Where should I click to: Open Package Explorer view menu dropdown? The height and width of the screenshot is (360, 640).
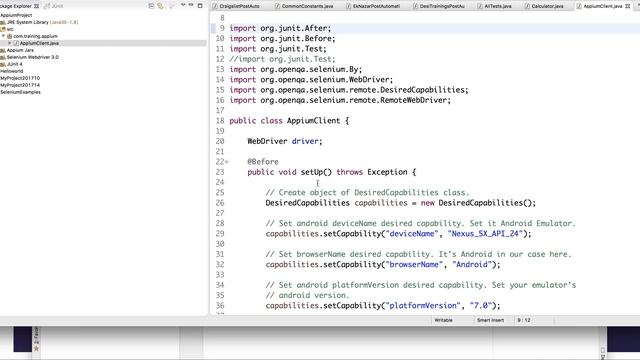183,5
